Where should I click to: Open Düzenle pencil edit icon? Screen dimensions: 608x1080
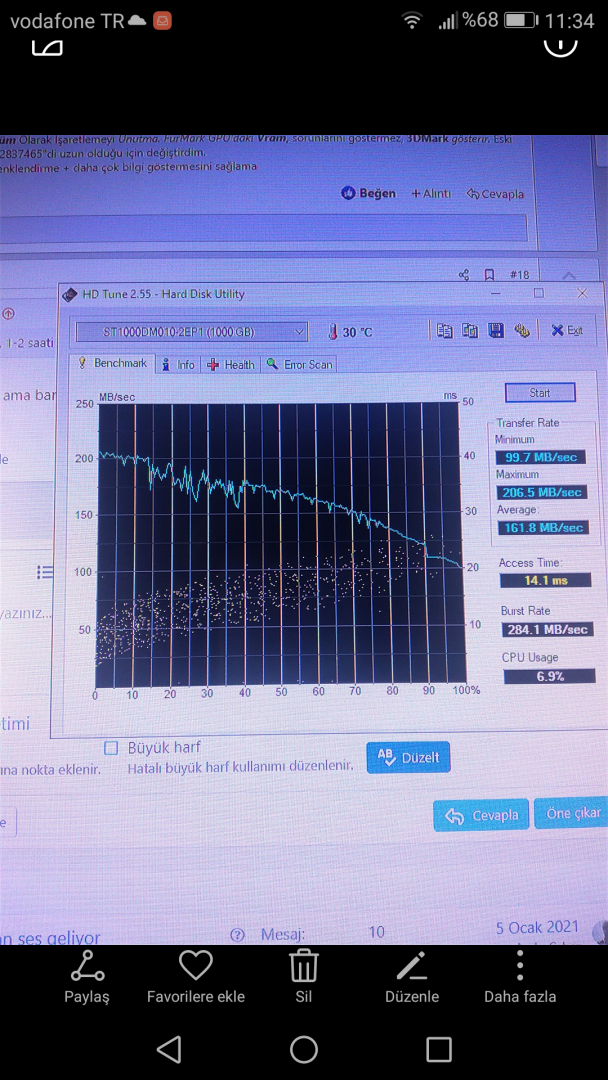(412, 966)
